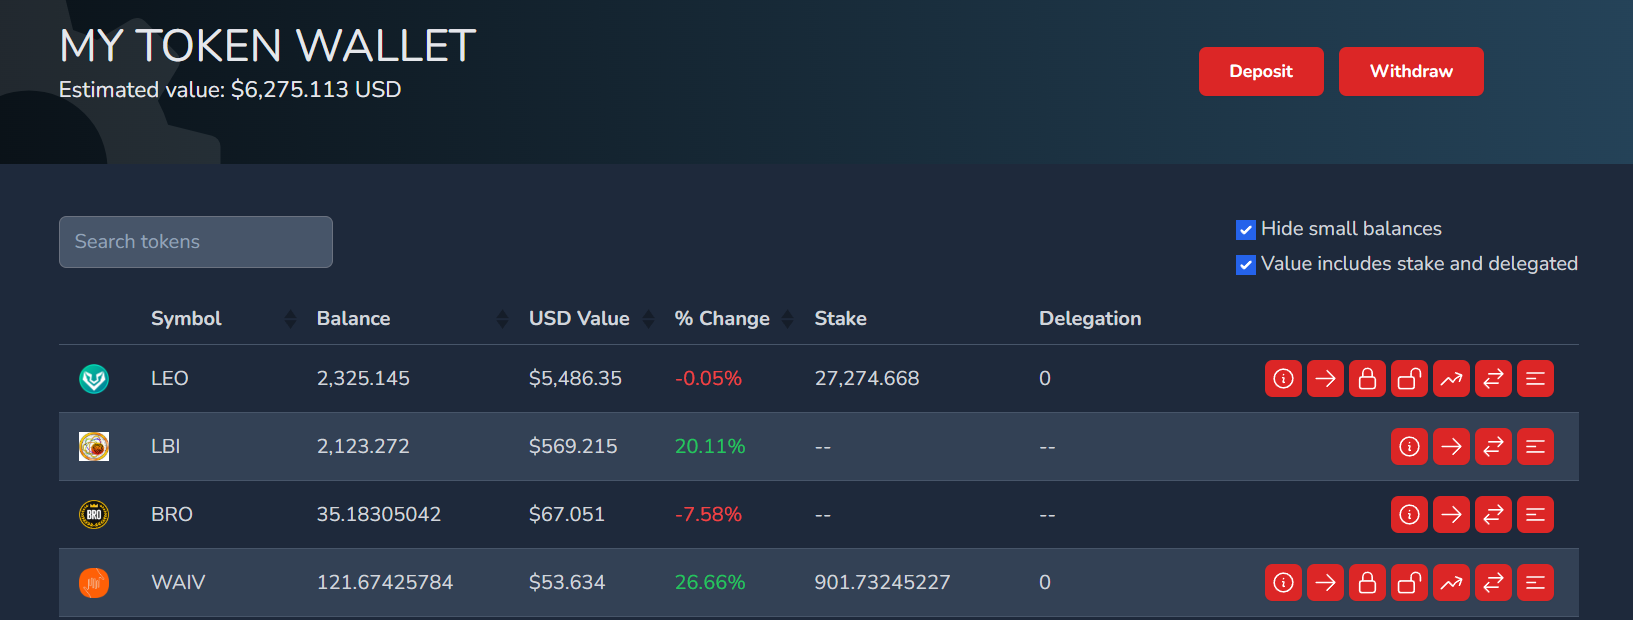The image size is (1633, 620).
Task: Click the closed lock stake icon for LEO
Action: (1367, 379)
